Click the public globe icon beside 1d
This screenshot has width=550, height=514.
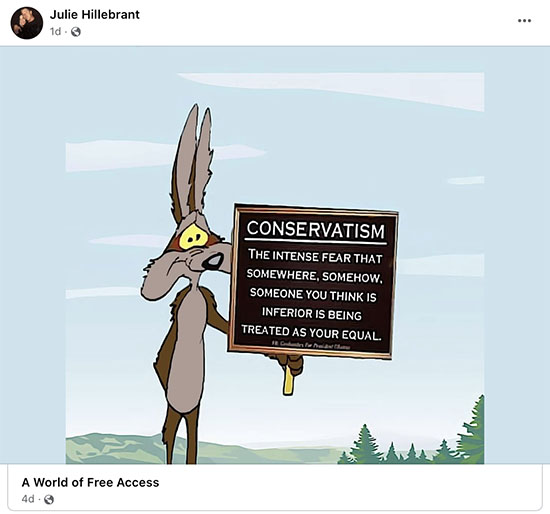(x=76, y=32)
